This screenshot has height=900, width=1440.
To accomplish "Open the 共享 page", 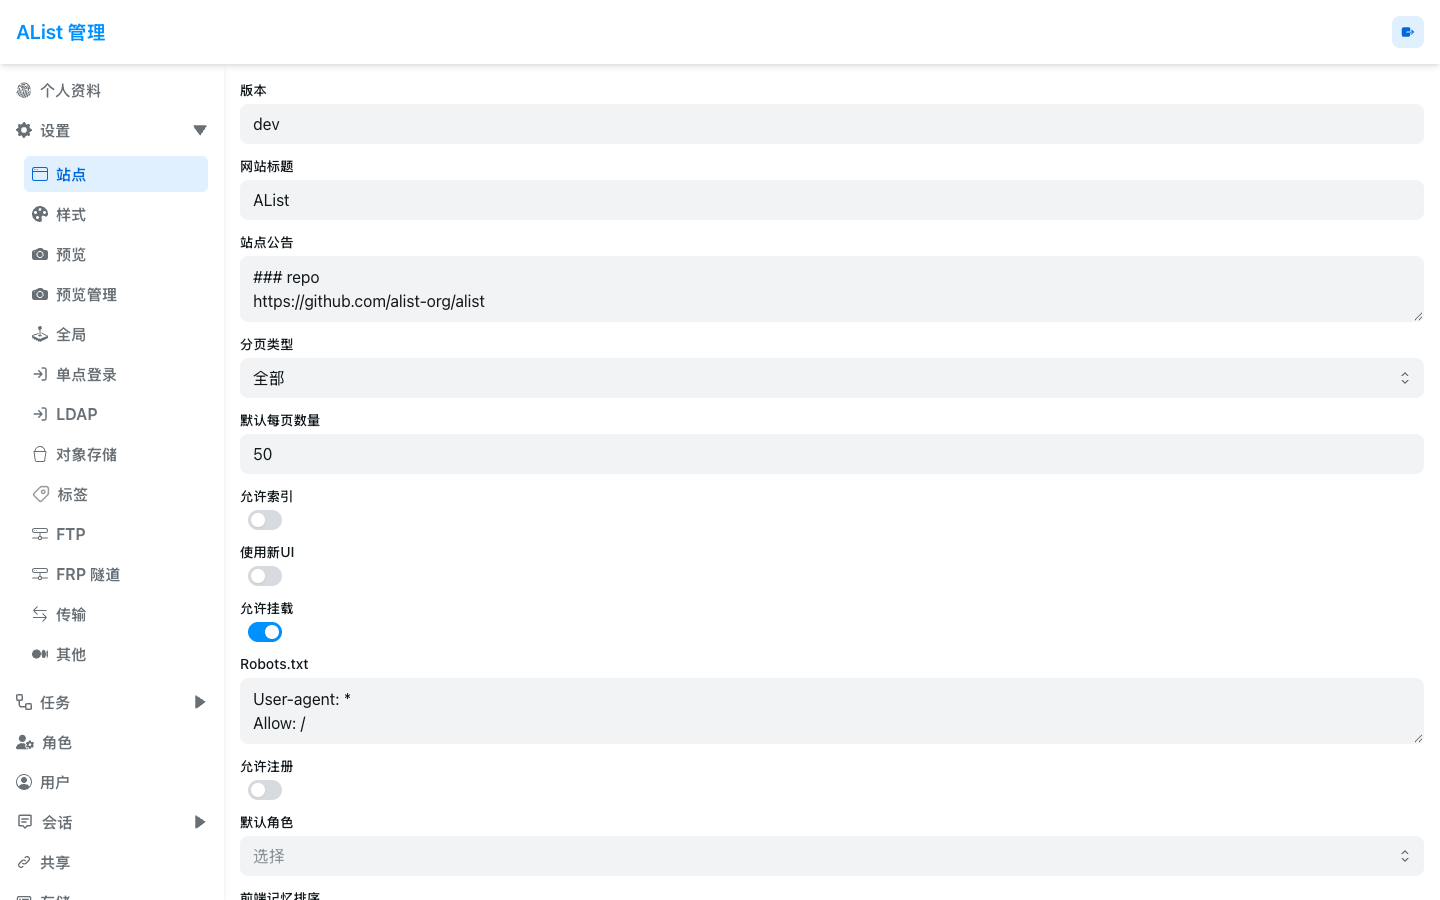I will [112, 862].
